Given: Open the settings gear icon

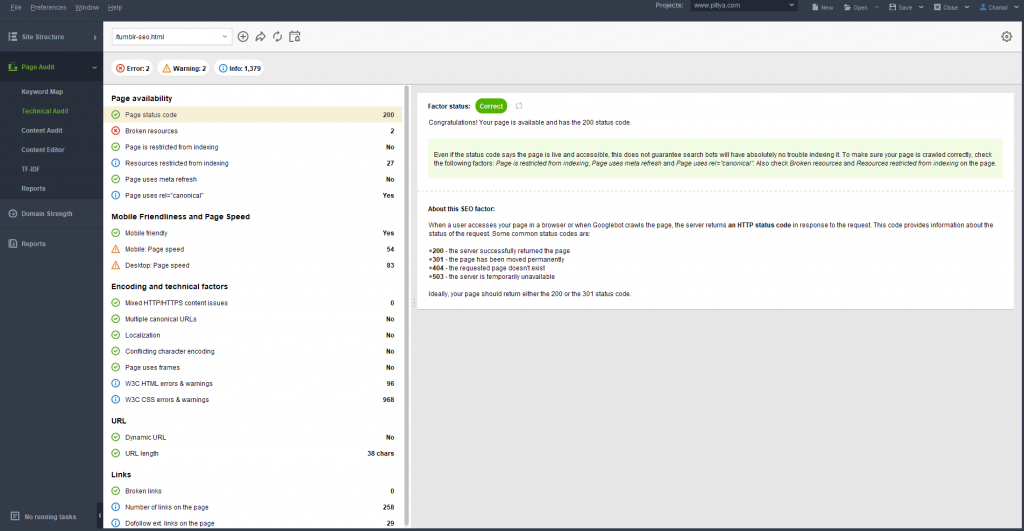Looking at the screenshot, I should click(x=1006, y=37).
